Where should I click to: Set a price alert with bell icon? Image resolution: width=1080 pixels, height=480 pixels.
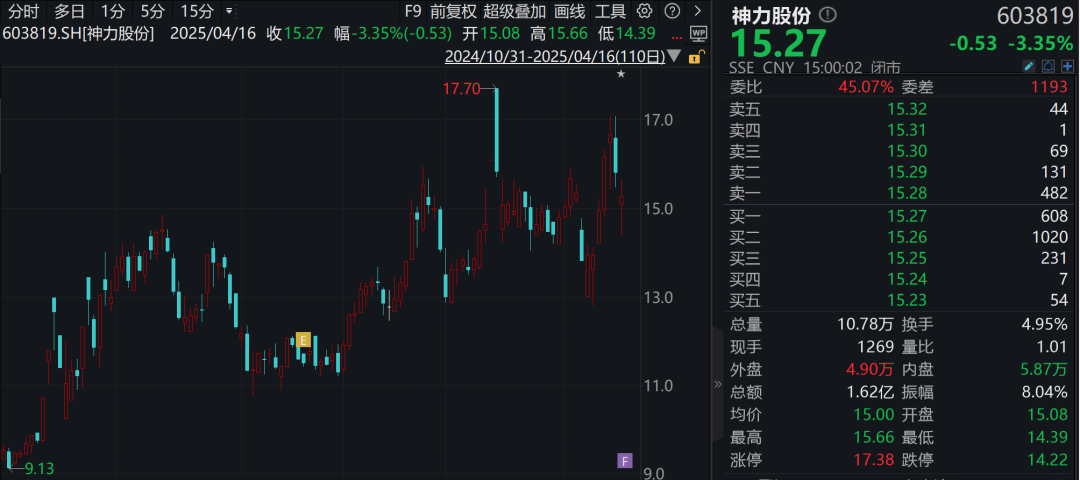click(x=1048, y=66)
